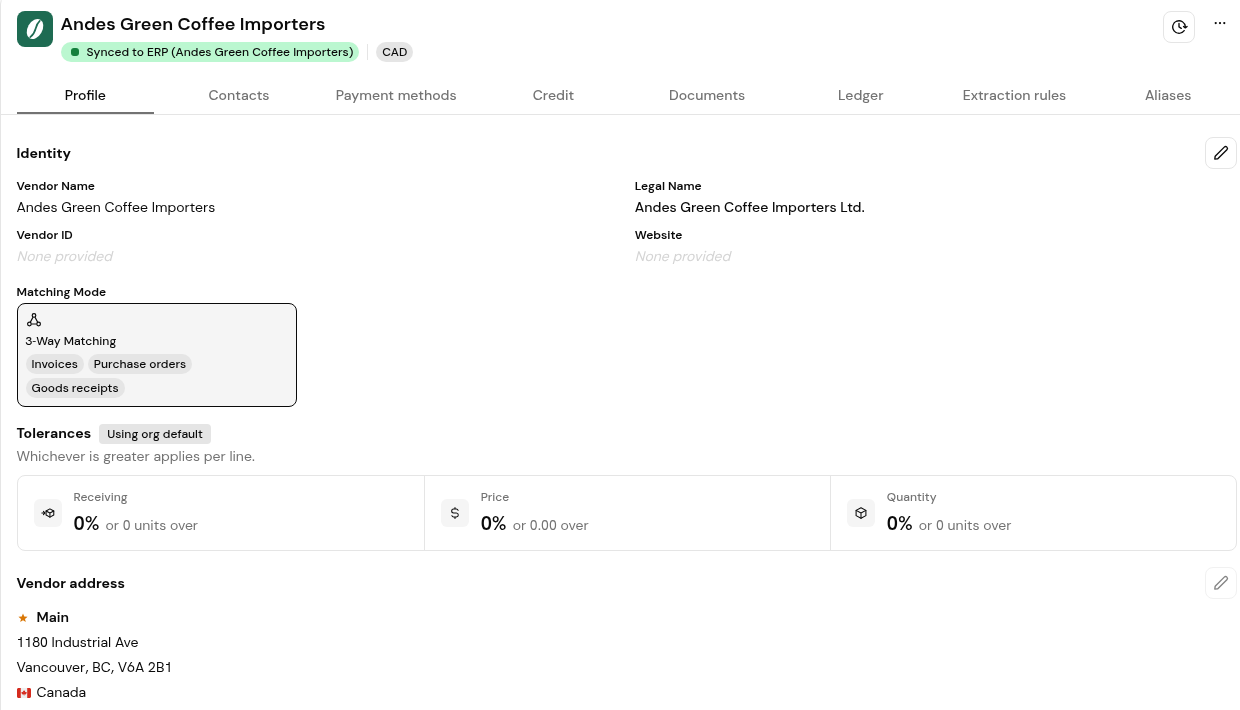Click legal name Andes Green Coffee Importers Ltd.
The image size is (1240, 710).
click(x=750, y=207)
